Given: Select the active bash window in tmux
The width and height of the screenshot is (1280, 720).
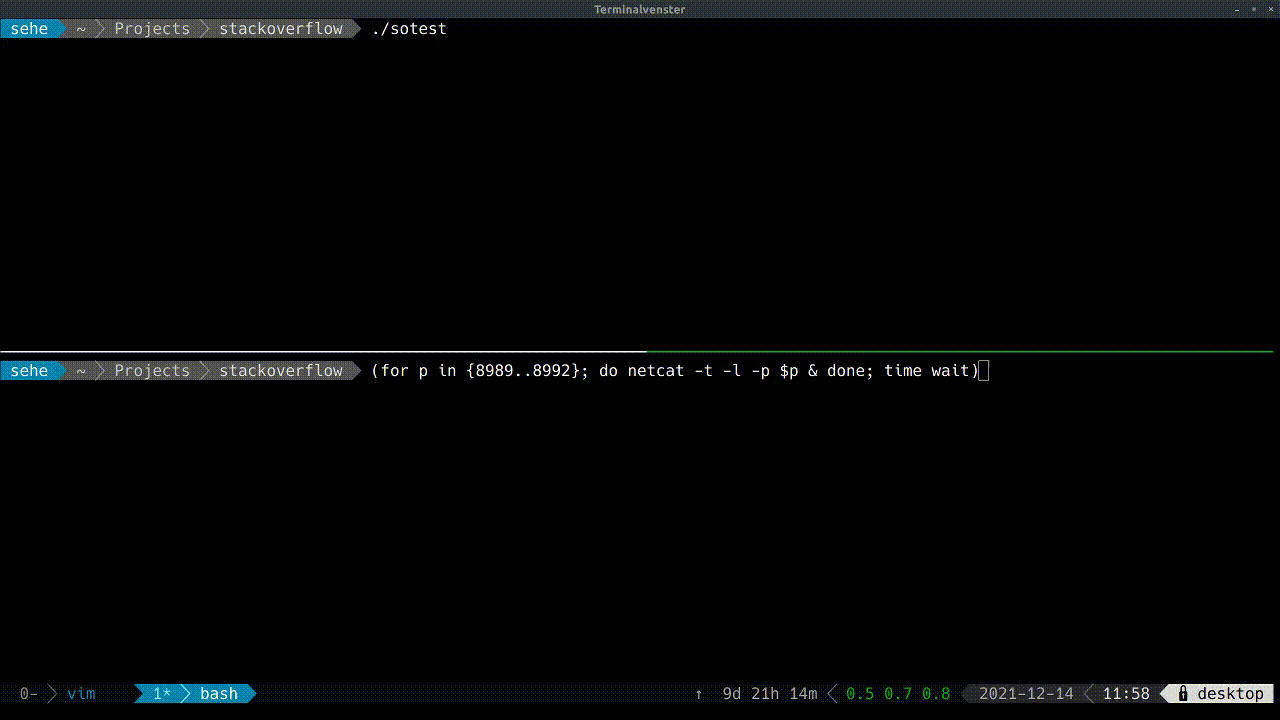Looking at the screenshot, I should (x=218, y=693).
